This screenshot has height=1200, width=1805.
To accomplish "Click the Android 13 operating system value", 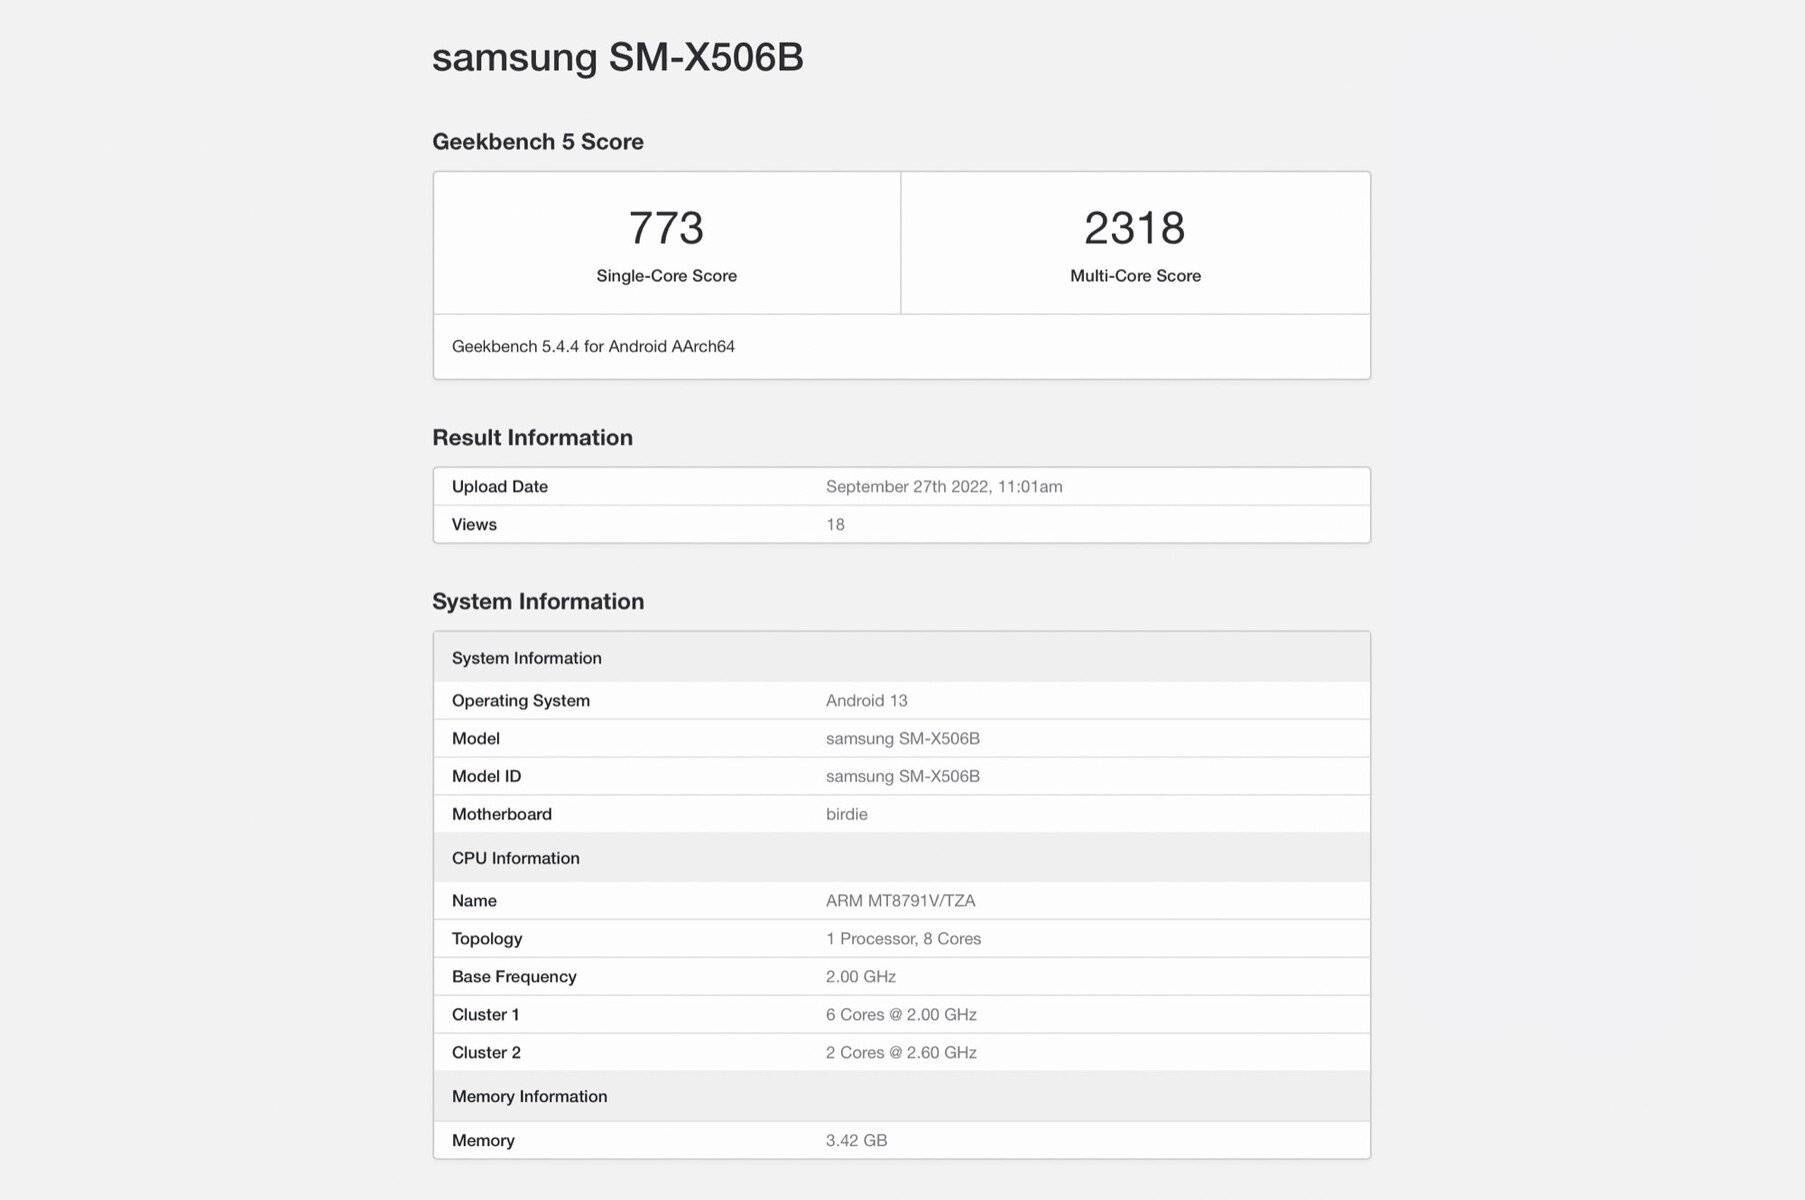I will (x=866, y=701).
